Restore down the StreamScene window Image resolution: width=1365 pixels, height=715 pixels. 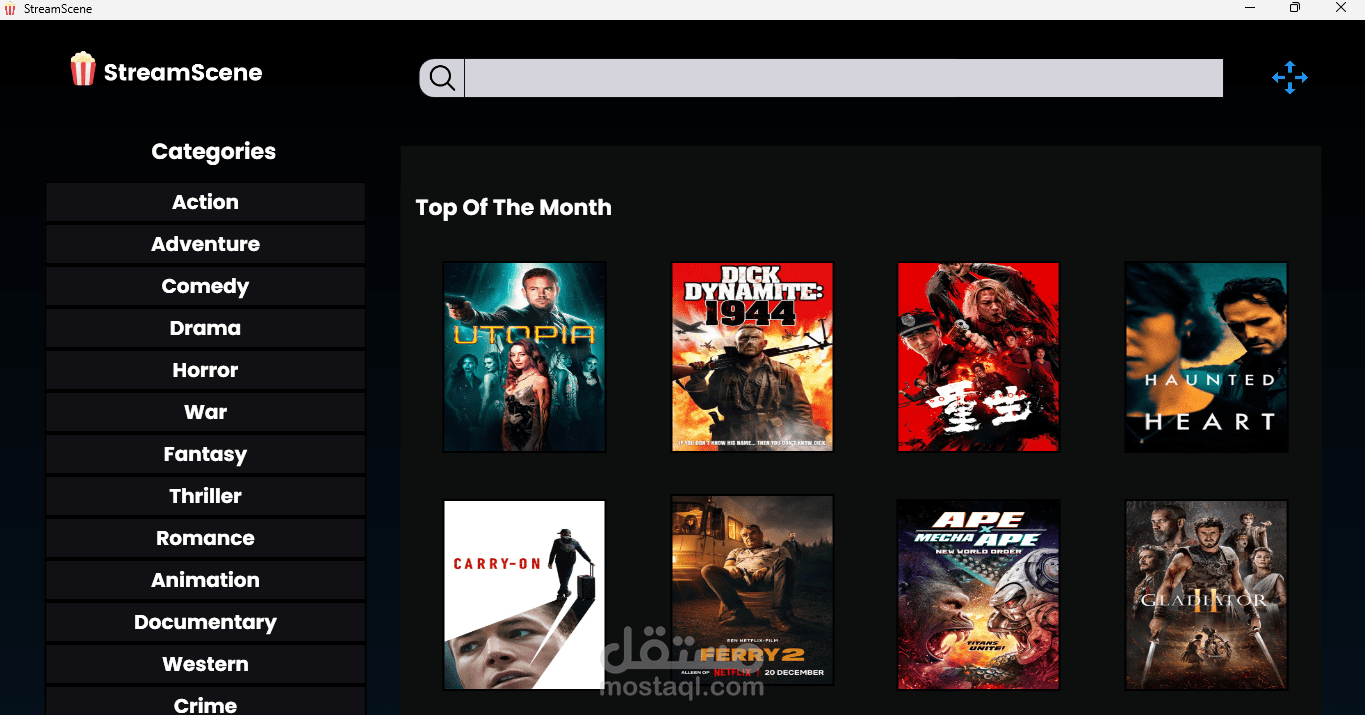click(x=1295, y=8)
